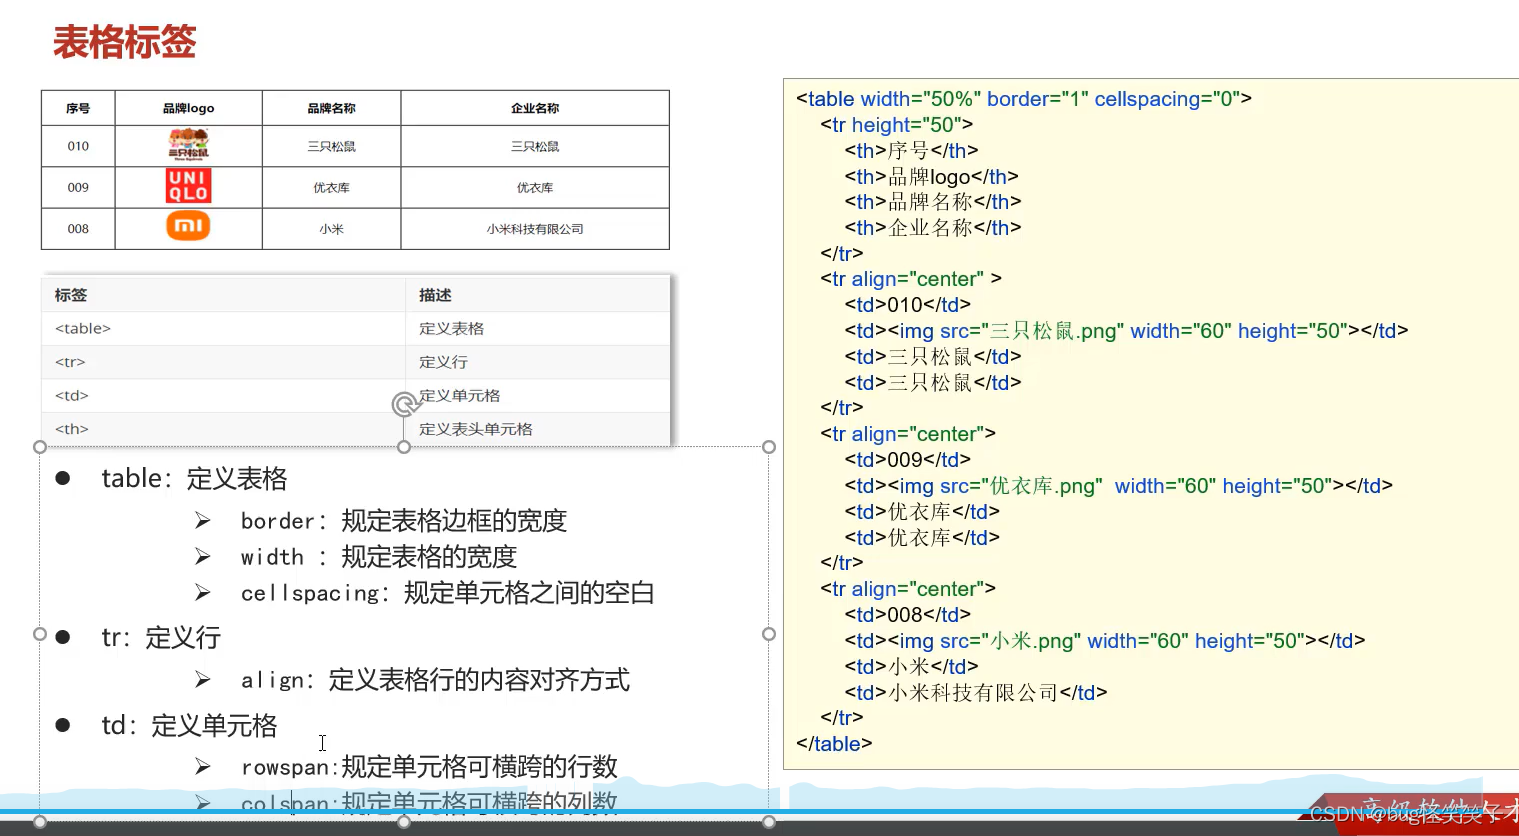Click the 009 cell in the brand table
This screenshot has height=836, width=1519.
[x=78, y=187]
